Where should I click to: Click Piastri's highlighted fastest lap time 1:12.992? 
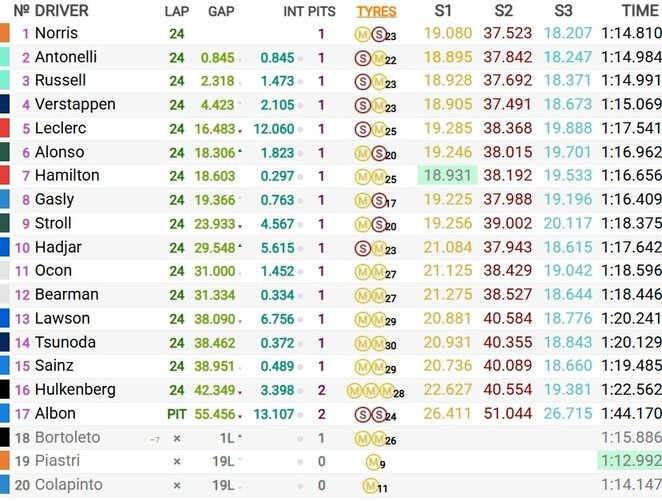point(630,462)
